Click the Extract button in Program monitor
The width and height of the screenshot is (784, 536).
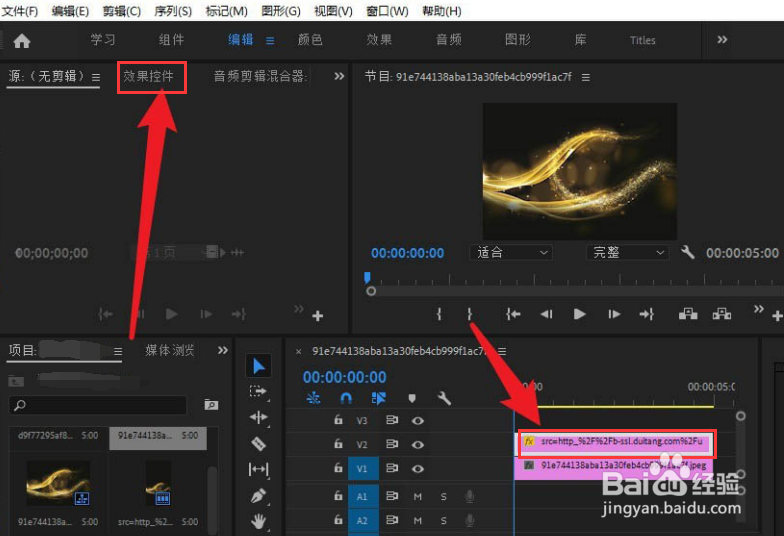click(x=722, y=314)
